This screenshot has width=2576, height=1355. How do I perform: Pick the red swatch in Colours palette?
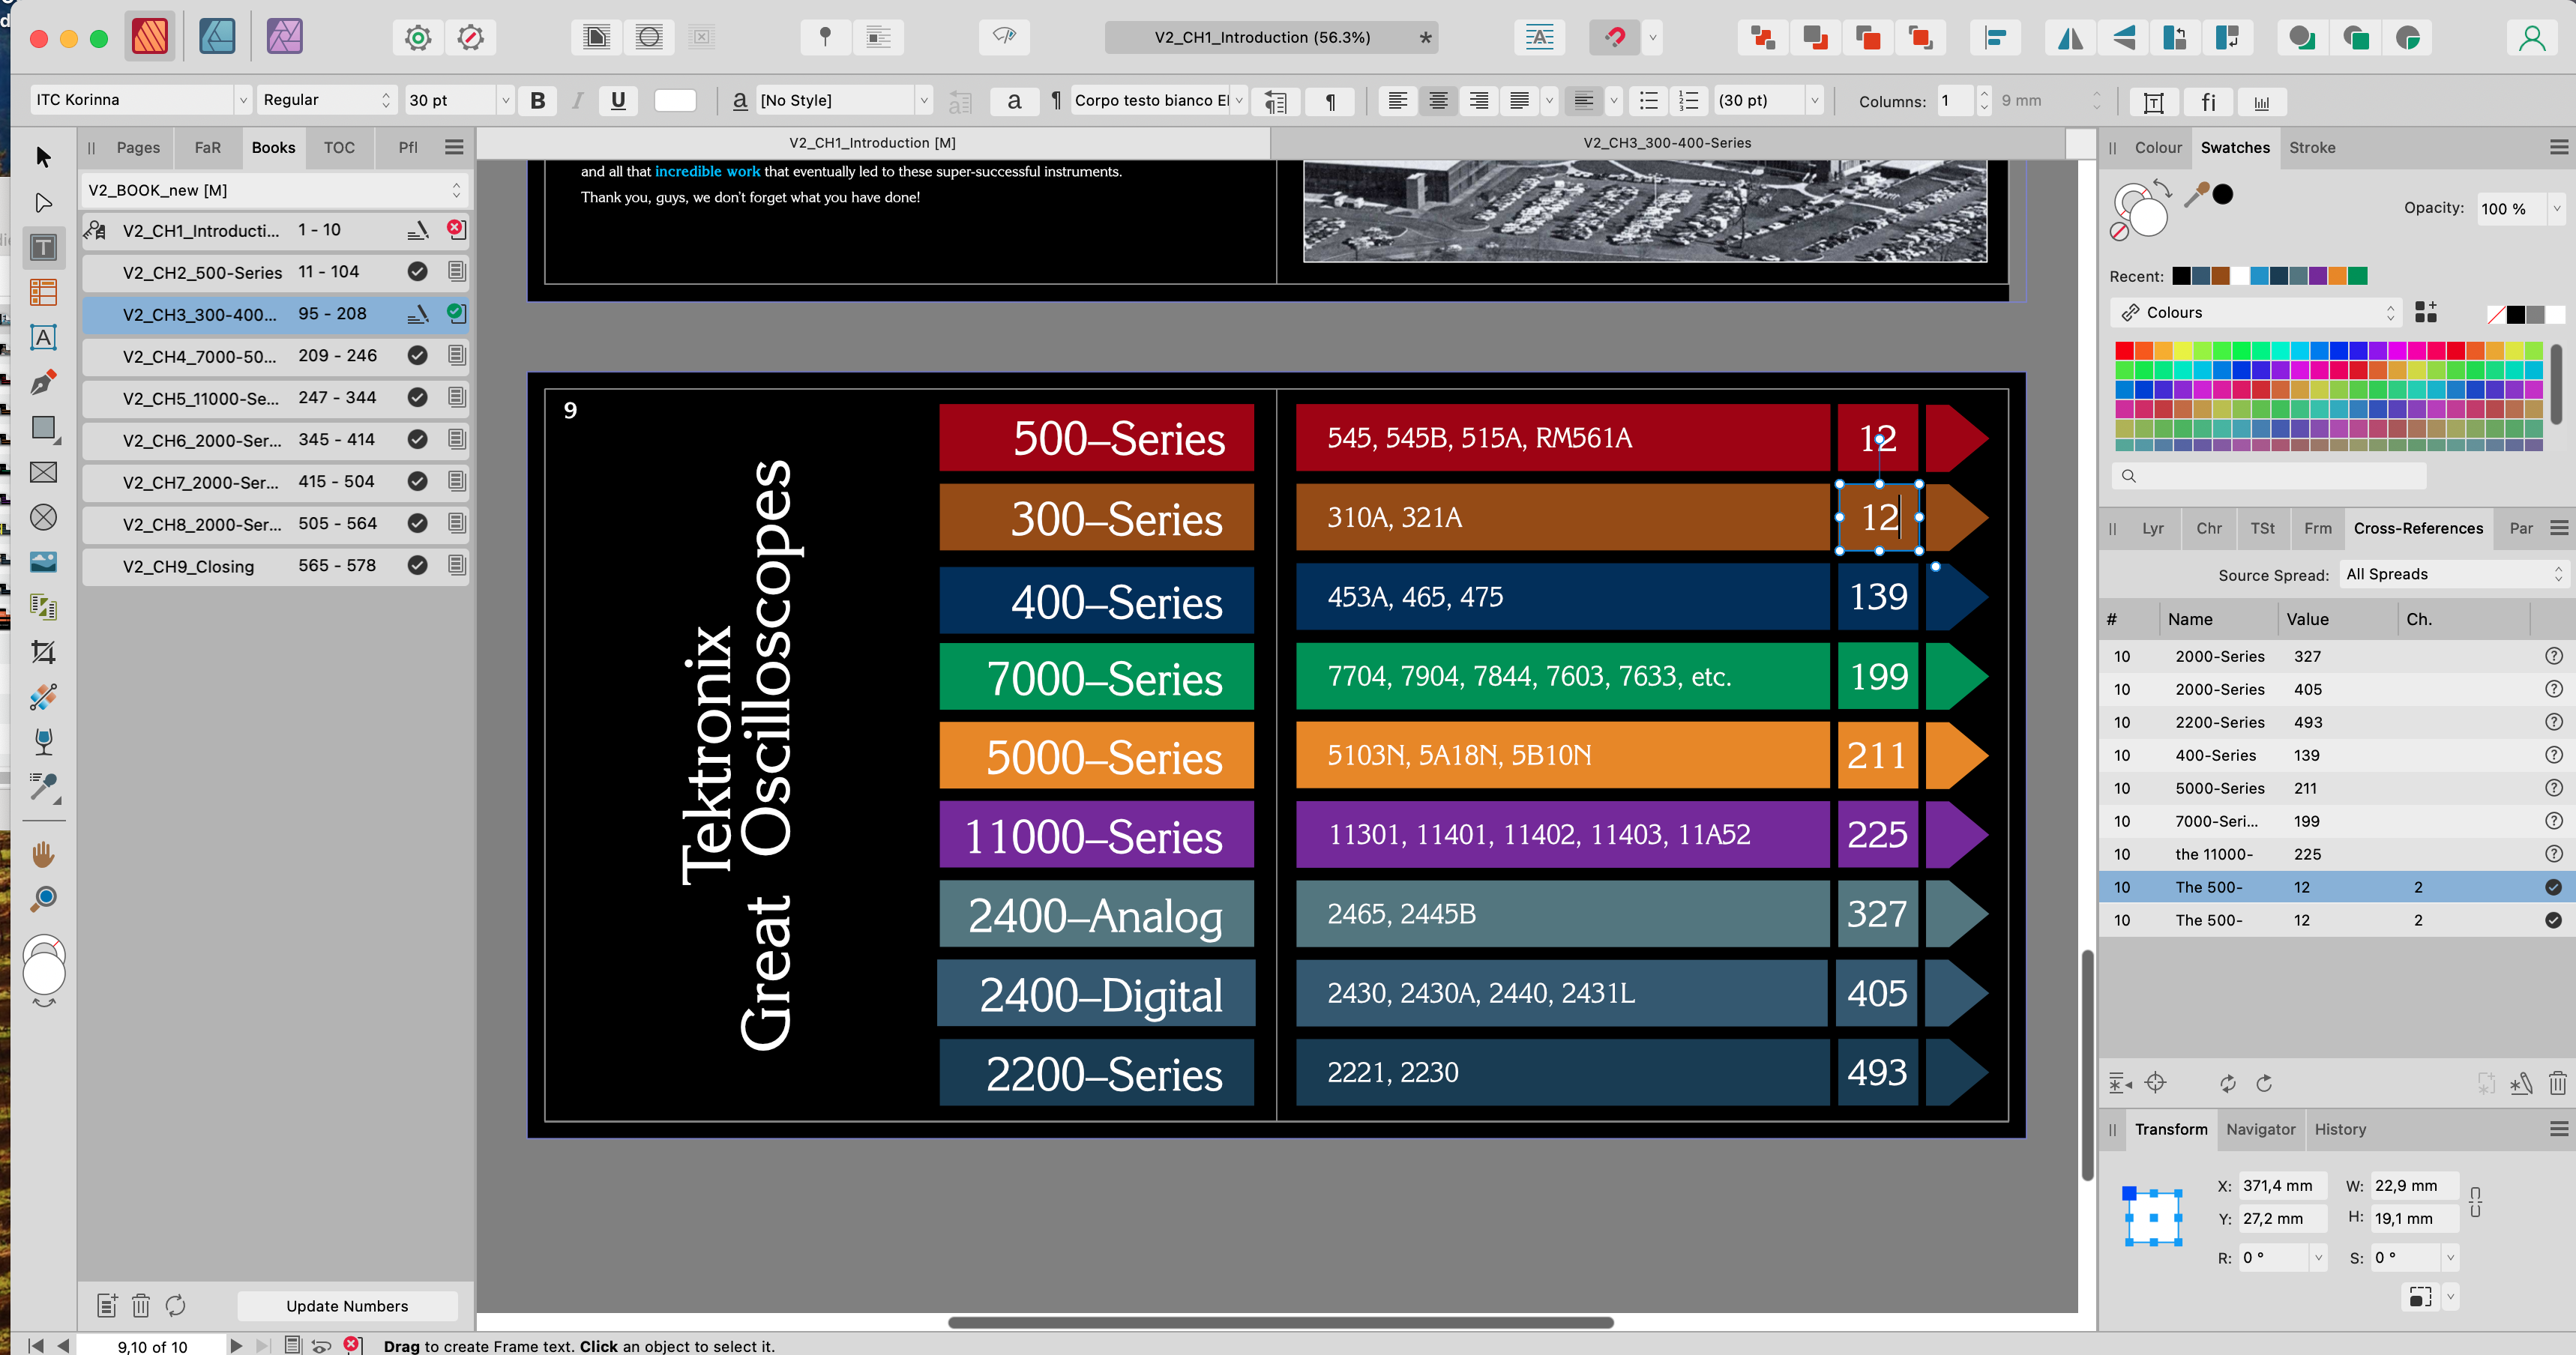(2124, 350)
